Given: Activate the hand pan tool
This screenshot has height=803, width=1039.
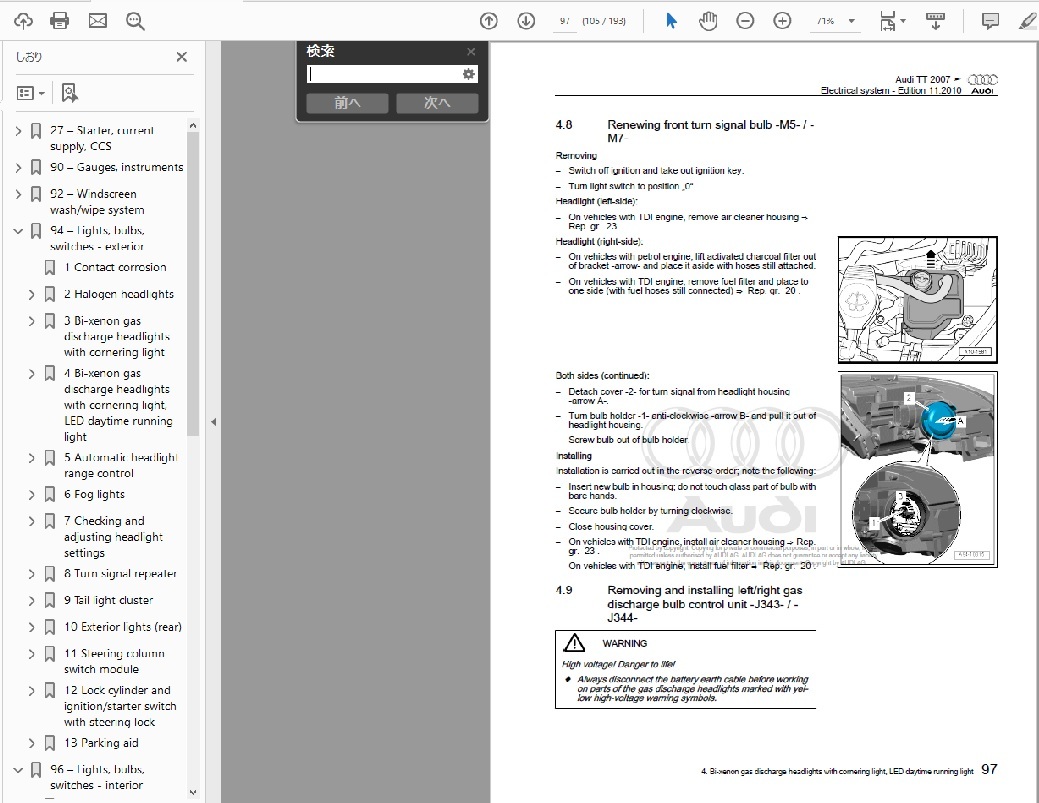Looking at the screenshot, I should coord(708,20).
